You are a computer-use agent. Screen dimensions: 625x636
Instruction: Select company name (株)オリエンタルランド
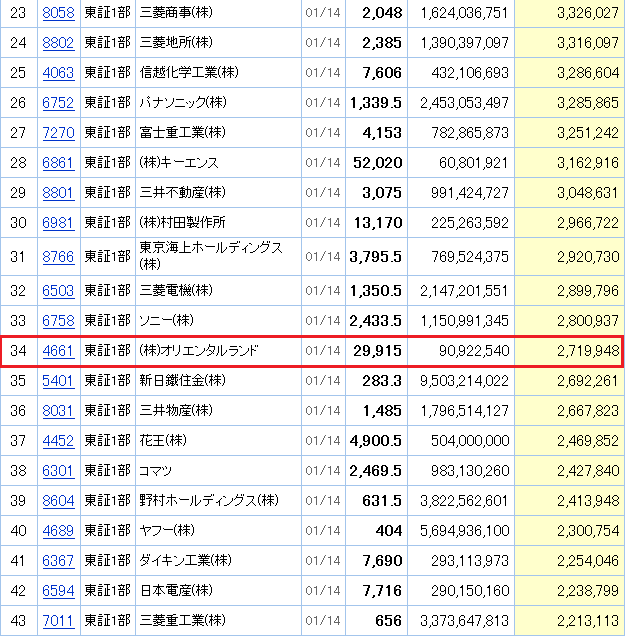pos(199,350)
